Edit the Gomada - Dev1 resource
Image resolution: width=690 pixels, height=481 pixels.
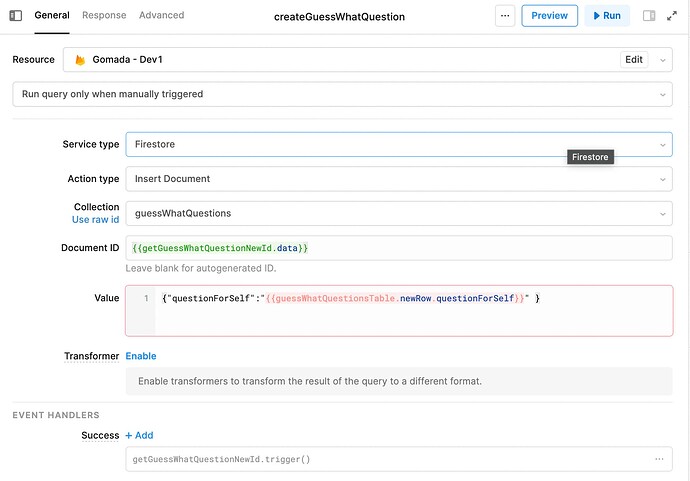pyautogui.click(x=634, y=59)
